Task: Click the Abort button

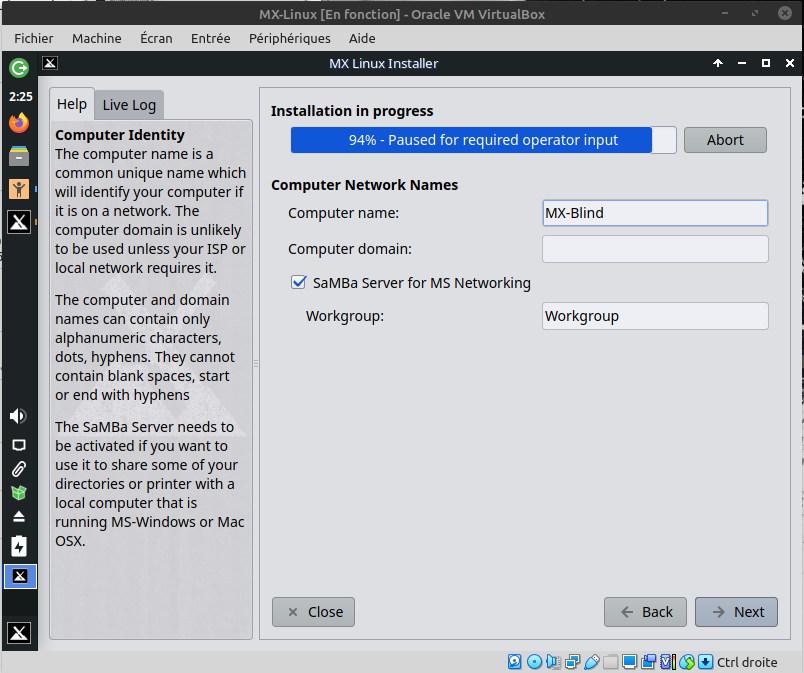Action: point(725,140)
